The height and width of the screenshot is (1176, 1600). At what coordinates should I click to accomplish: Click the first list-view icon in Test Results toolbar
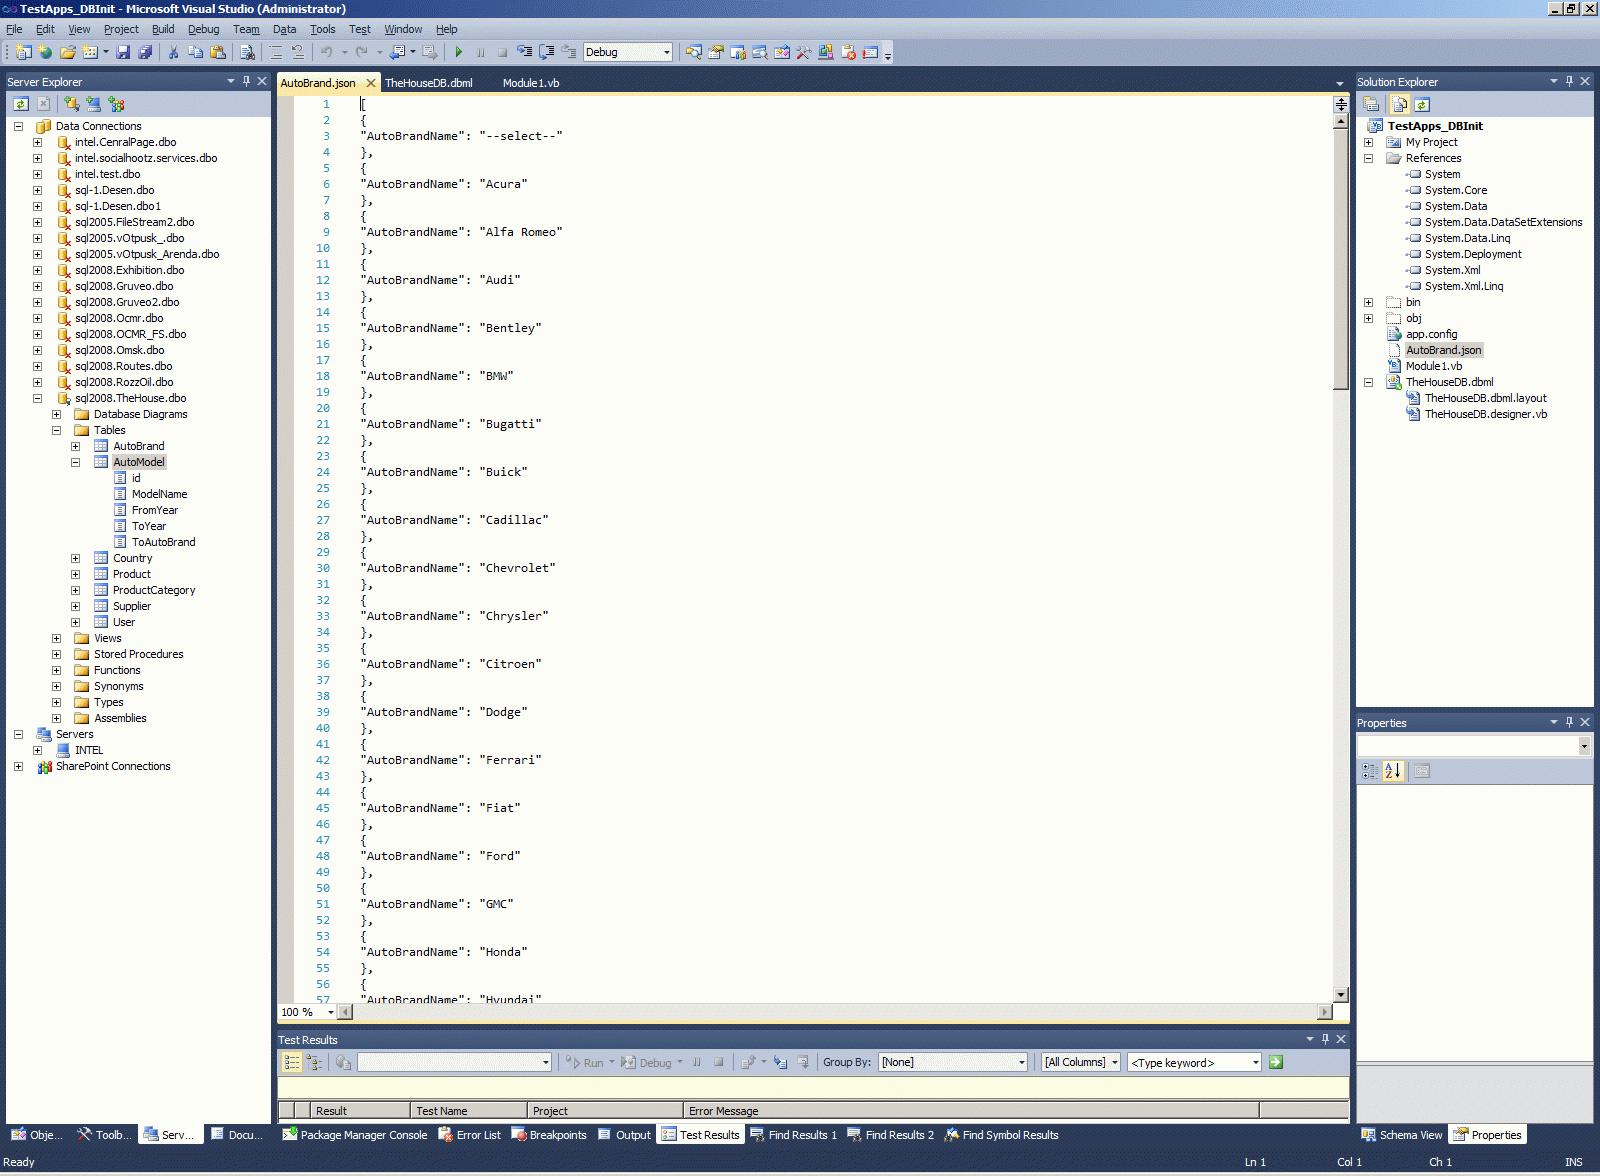pyautogui.click(x=291, y=1062)
